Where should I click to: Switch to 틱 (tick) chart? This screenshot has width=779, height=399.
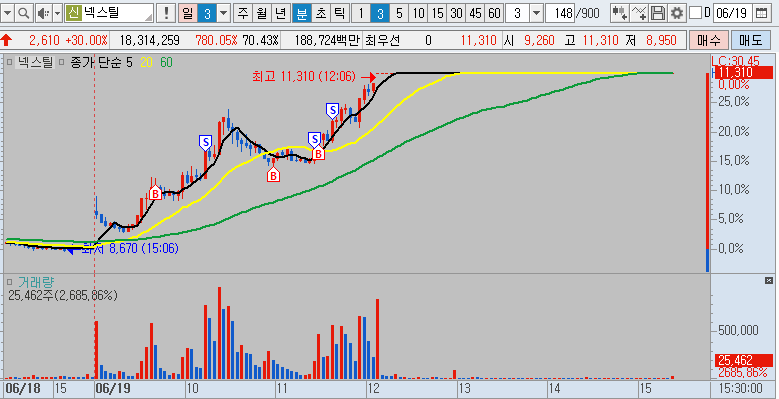pyautogui.click(x=340, y=13)
